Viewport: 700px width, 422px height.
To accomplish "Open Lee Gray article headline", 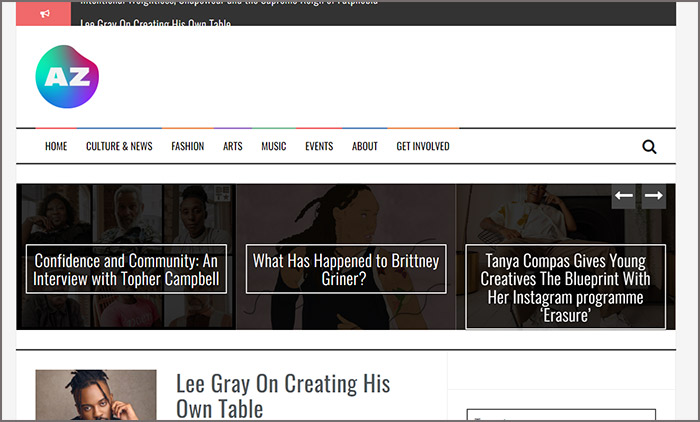I will pos(283,396).
